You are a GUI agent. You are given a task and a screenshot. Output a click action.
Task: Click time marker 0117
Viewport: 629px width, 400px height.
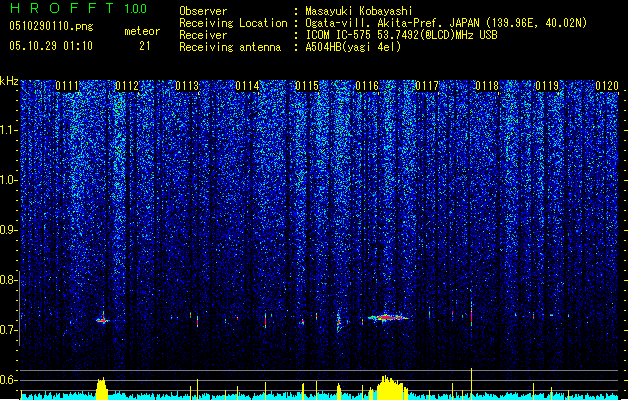[427, 86]
